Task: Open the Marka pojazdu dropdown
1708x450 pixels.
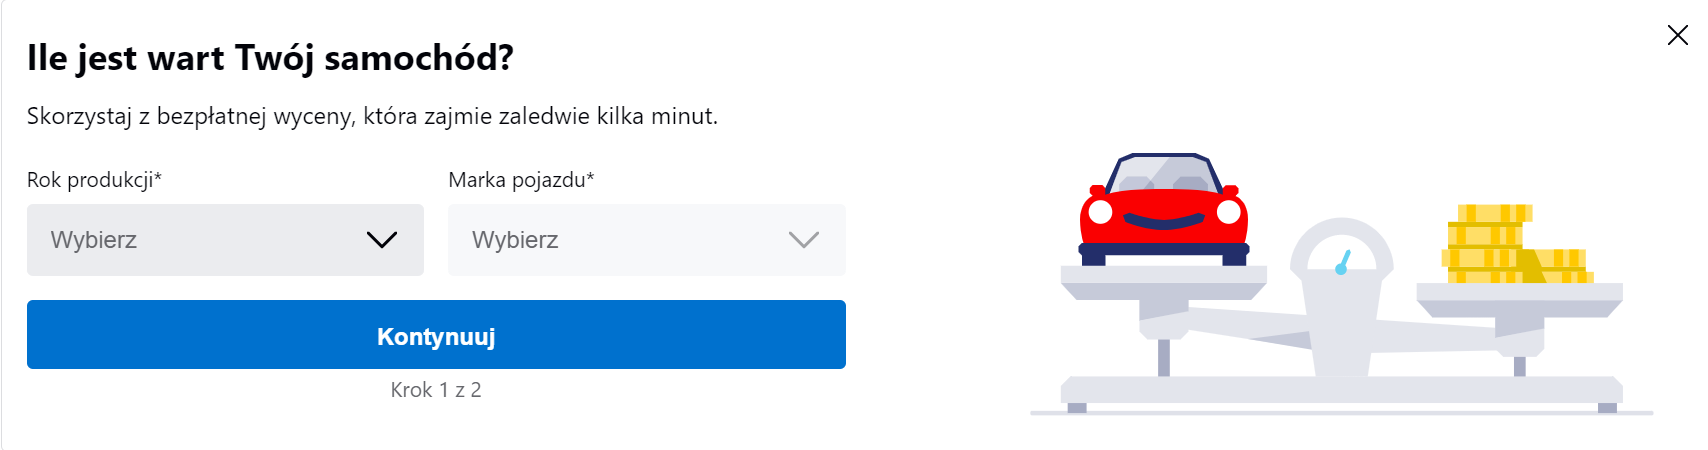Action: pos(646,240)
